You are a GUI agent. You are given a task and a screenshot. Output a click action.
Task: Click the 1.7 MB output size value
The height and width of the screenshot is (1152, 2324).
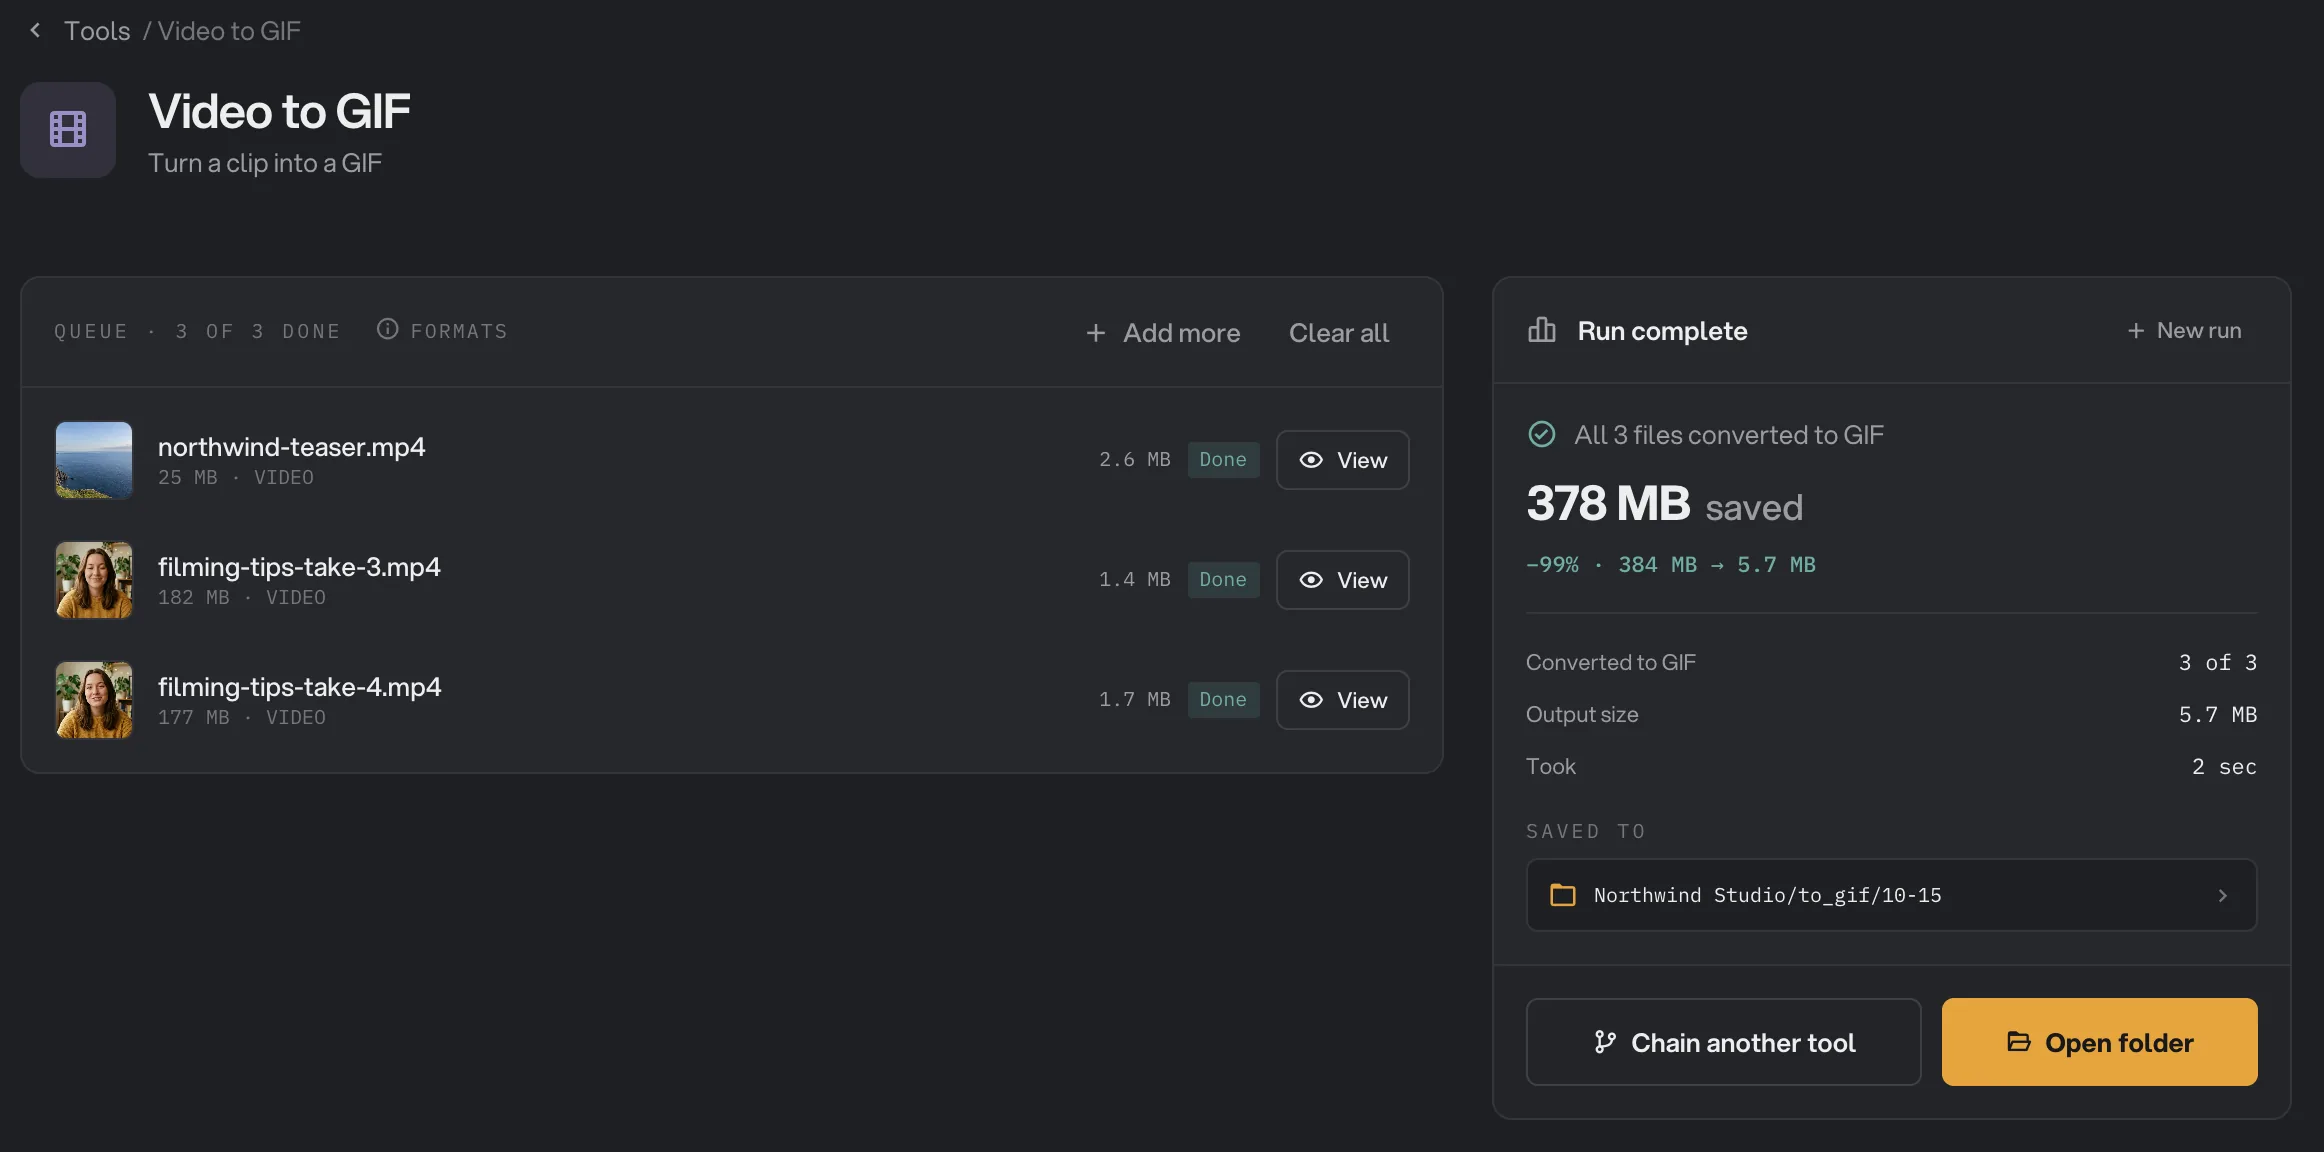[1135, 700]
